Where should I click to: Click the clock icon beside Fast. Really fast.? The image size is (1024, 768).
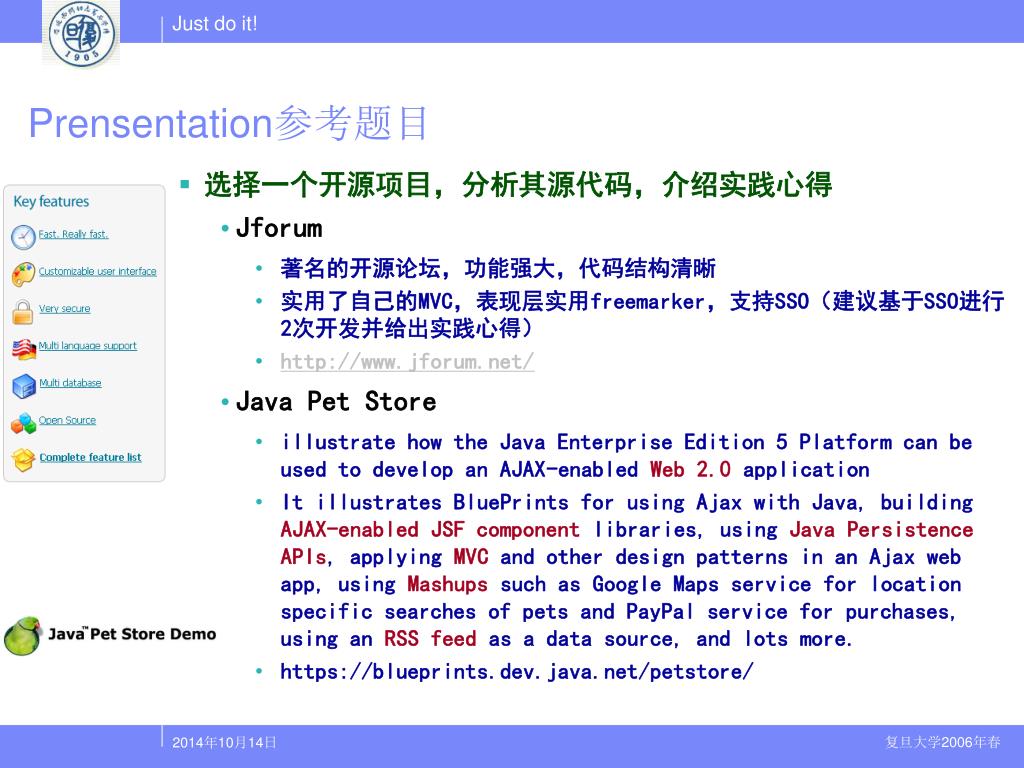(23, 237)
